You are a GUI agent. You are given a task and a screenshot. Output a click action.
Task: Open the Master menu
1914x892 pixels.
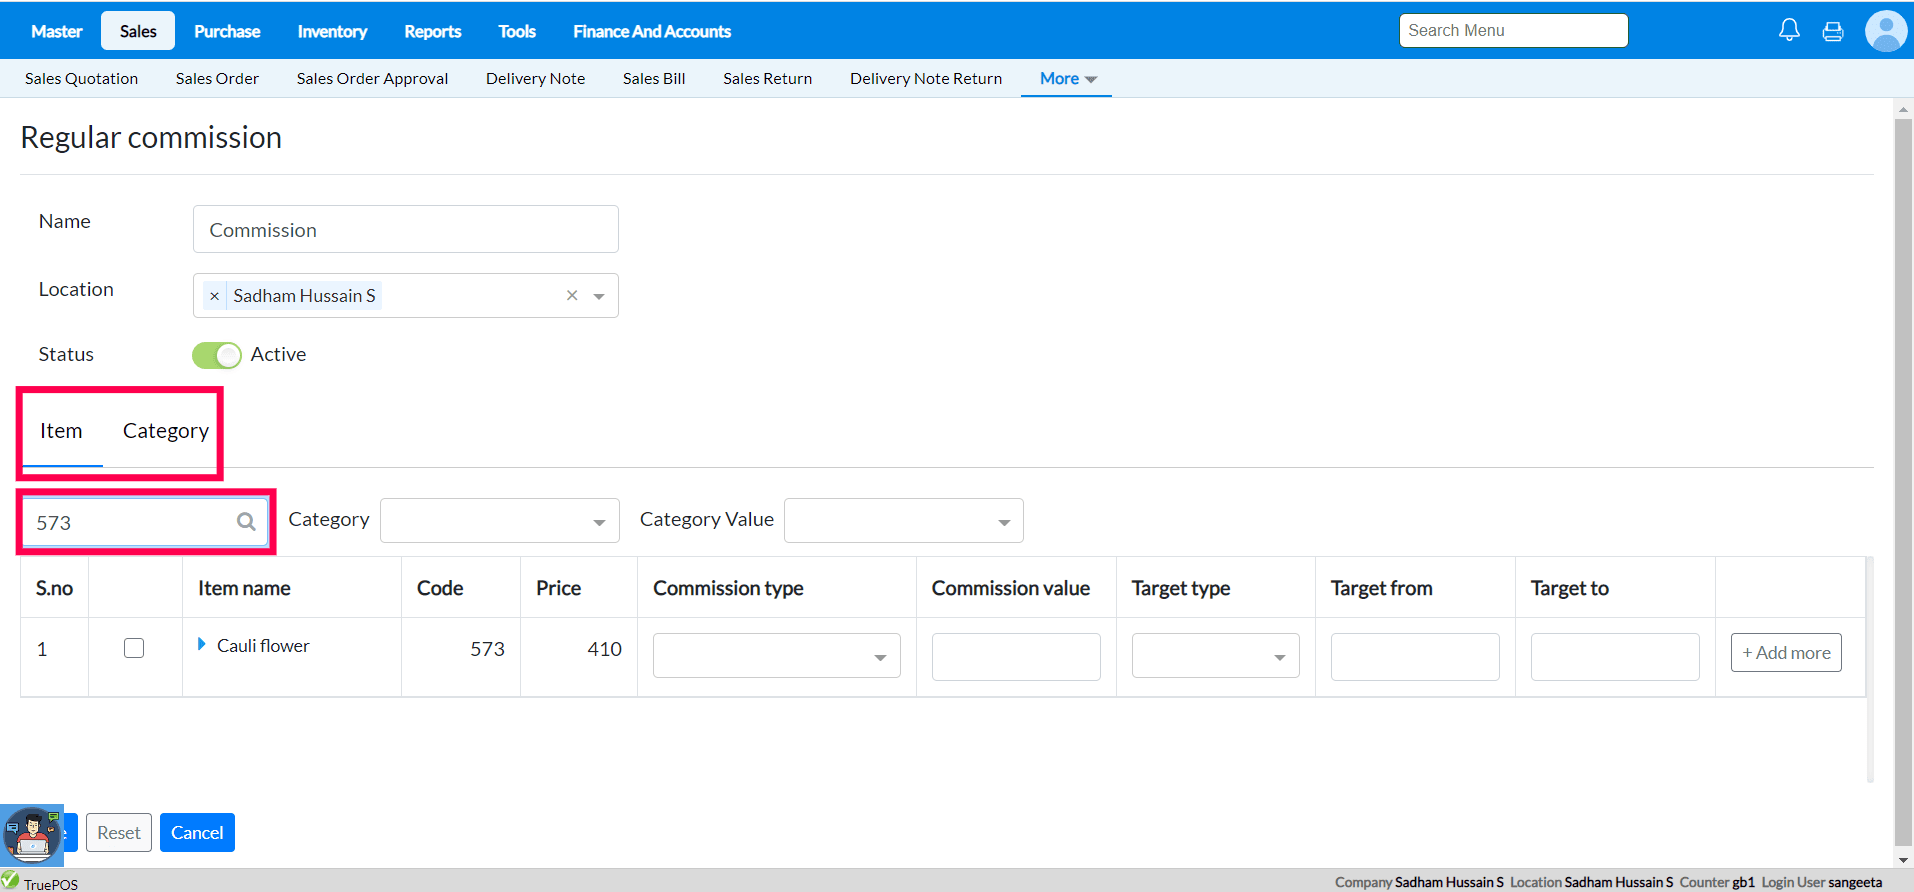57,31
